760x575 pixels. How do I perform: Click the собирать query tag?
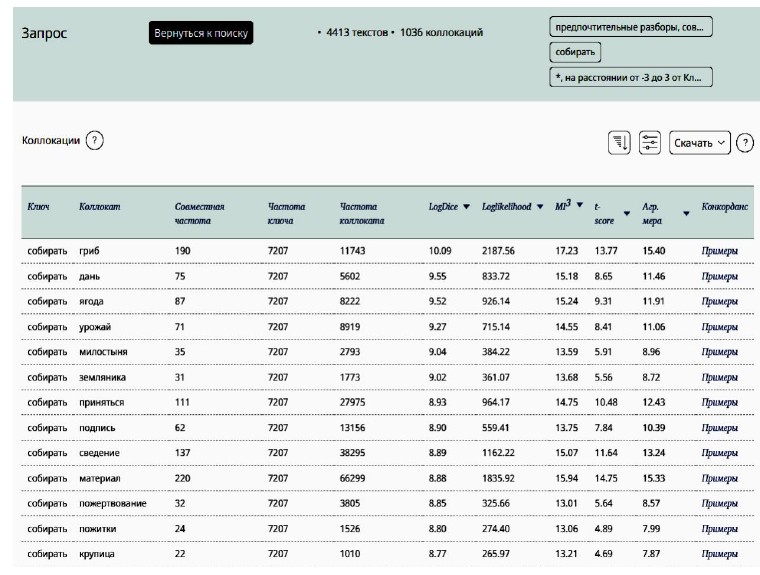(575, 52)
